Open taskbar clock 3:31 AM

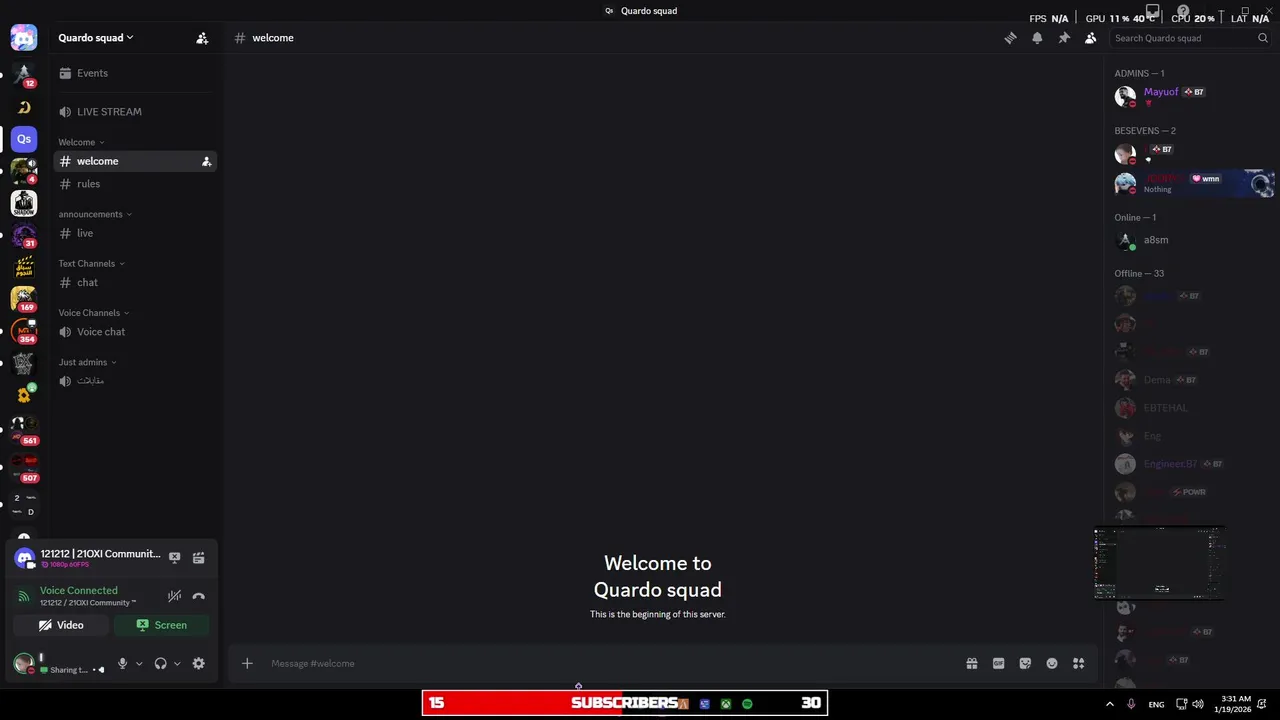coord(1235,704)
